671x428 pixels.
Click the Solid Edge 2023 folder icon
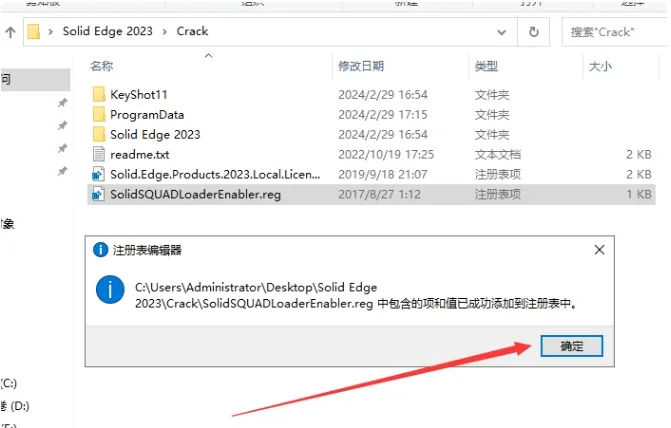click(x=98, y=134)
